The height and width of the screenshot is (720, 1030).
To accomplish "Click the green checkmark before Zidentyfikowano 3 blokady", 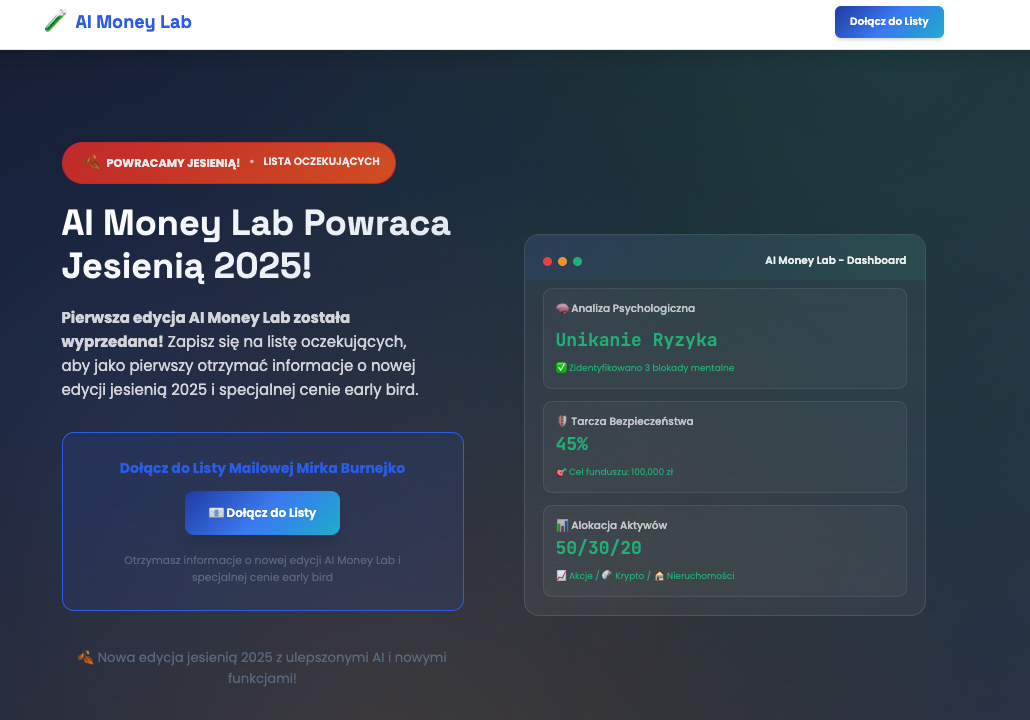I will pyautogui.click(x=561, y=367).
